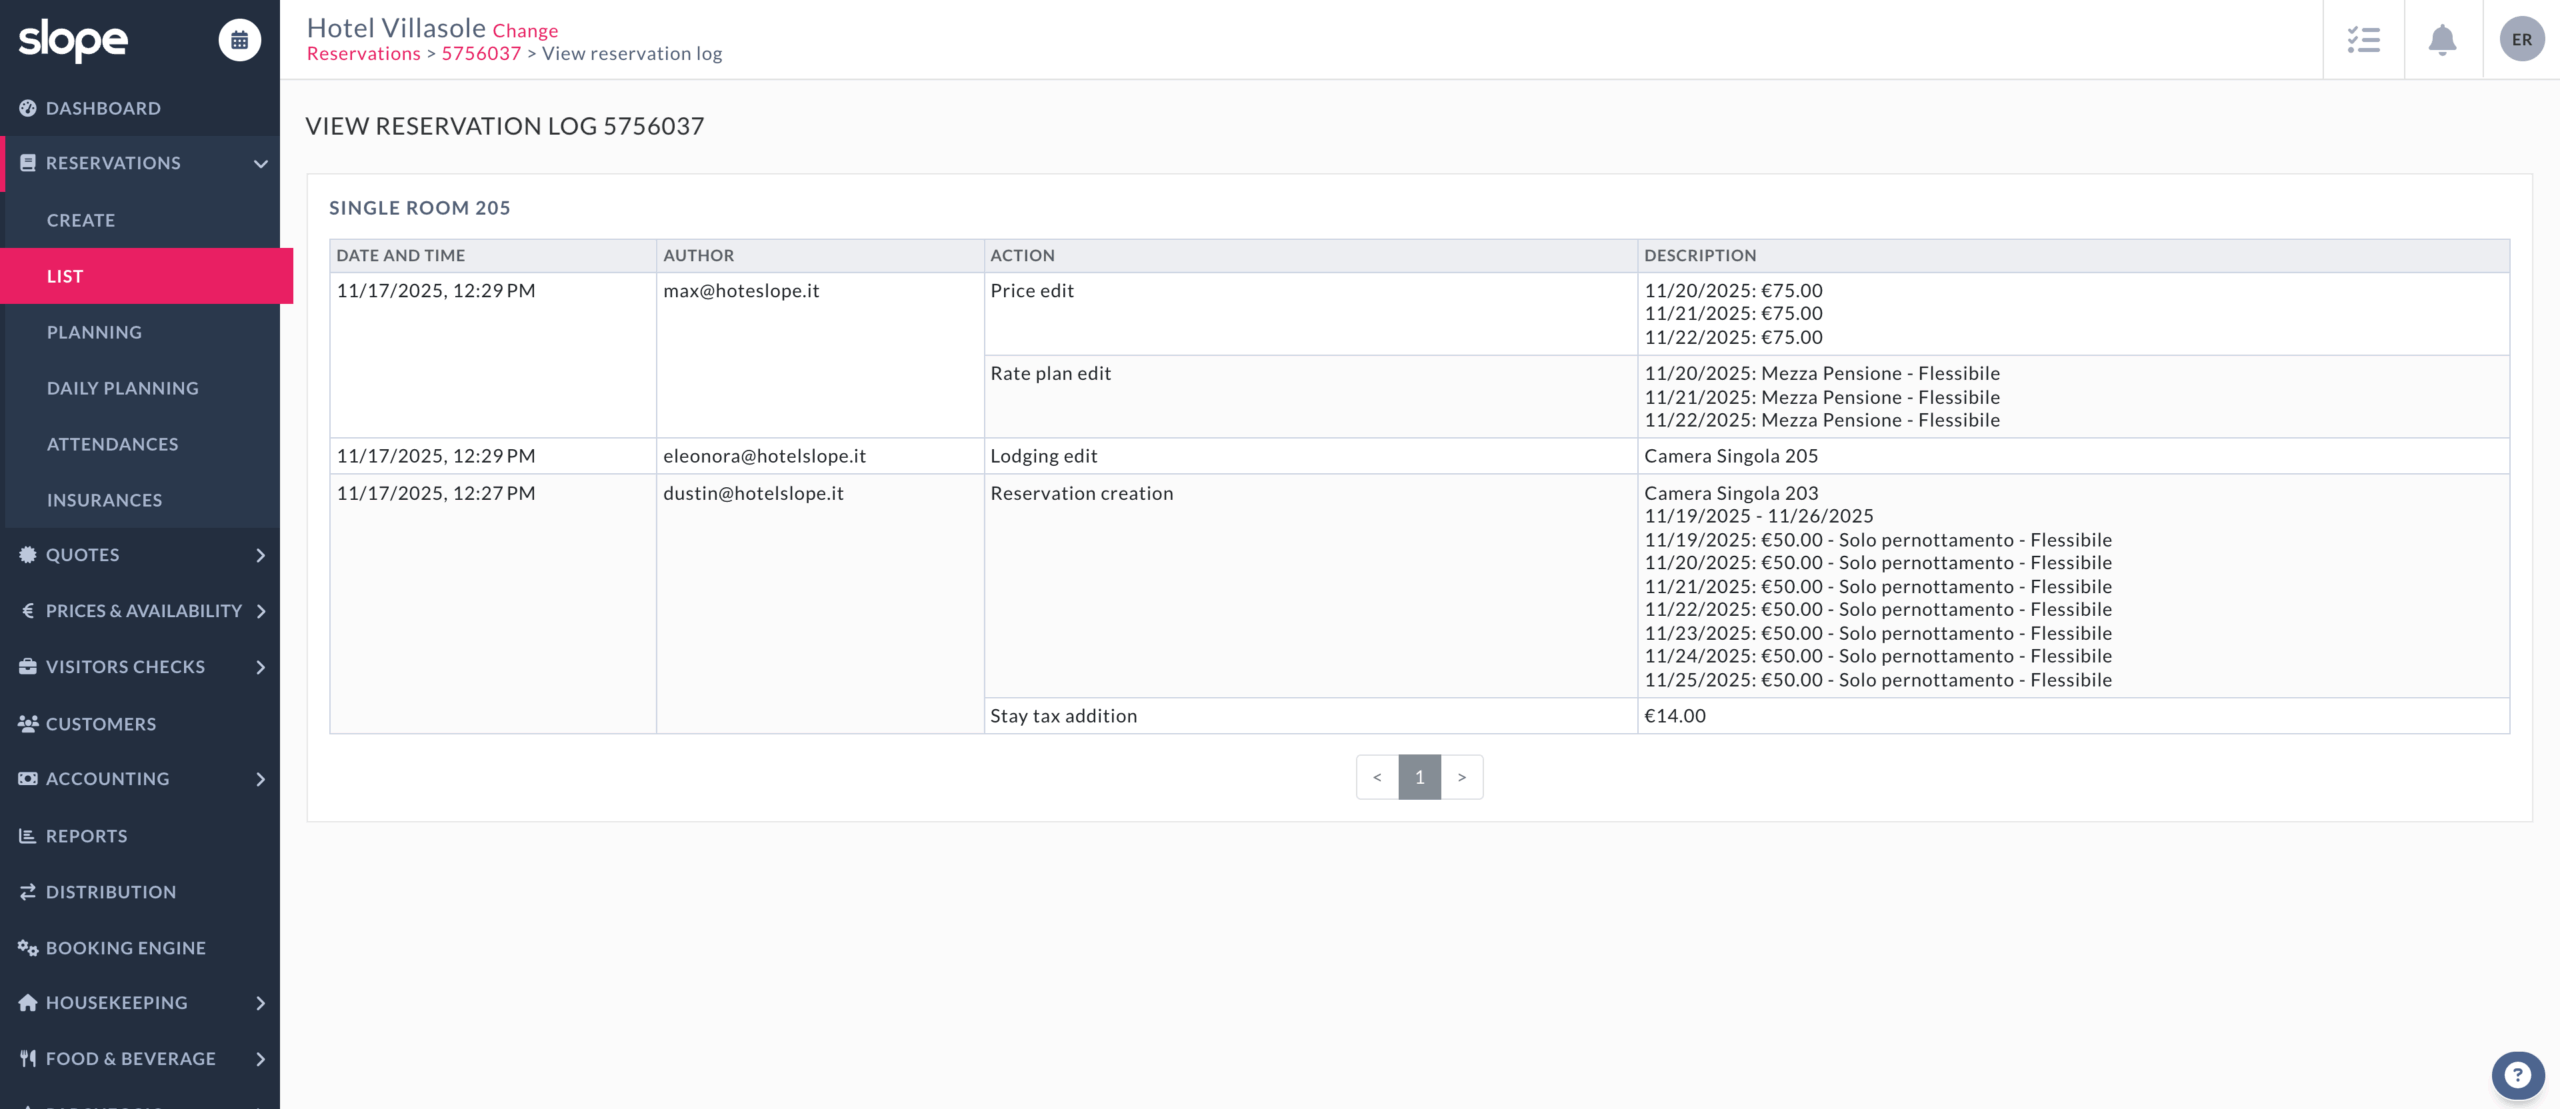Collapse the Reservations sidebar menu
2560x1109 pixels.
pos(260,163)
